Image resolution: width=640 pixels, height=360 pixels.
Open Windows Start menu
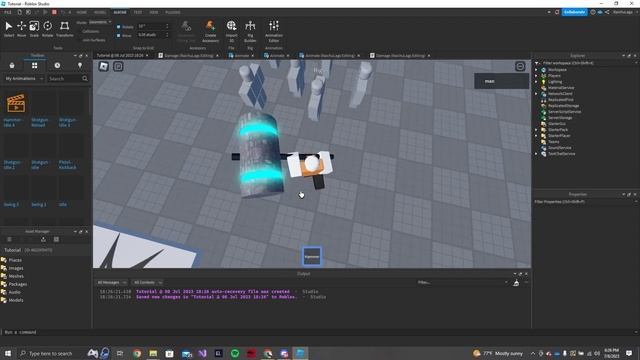point(8,353)
